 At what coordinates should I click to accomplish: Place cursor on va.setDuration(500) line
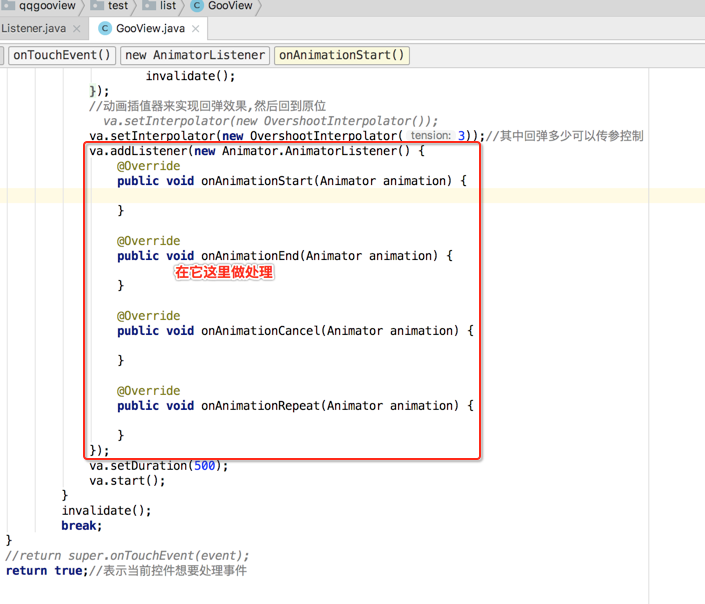159,466
